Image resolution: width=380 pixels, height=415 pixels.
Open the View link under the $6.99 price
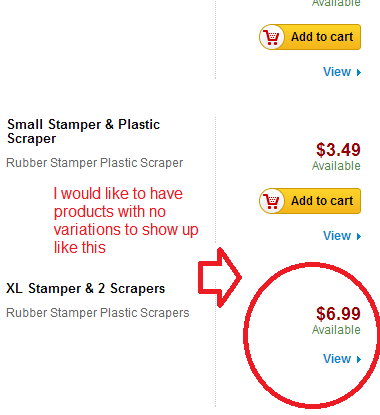point(337,359)
